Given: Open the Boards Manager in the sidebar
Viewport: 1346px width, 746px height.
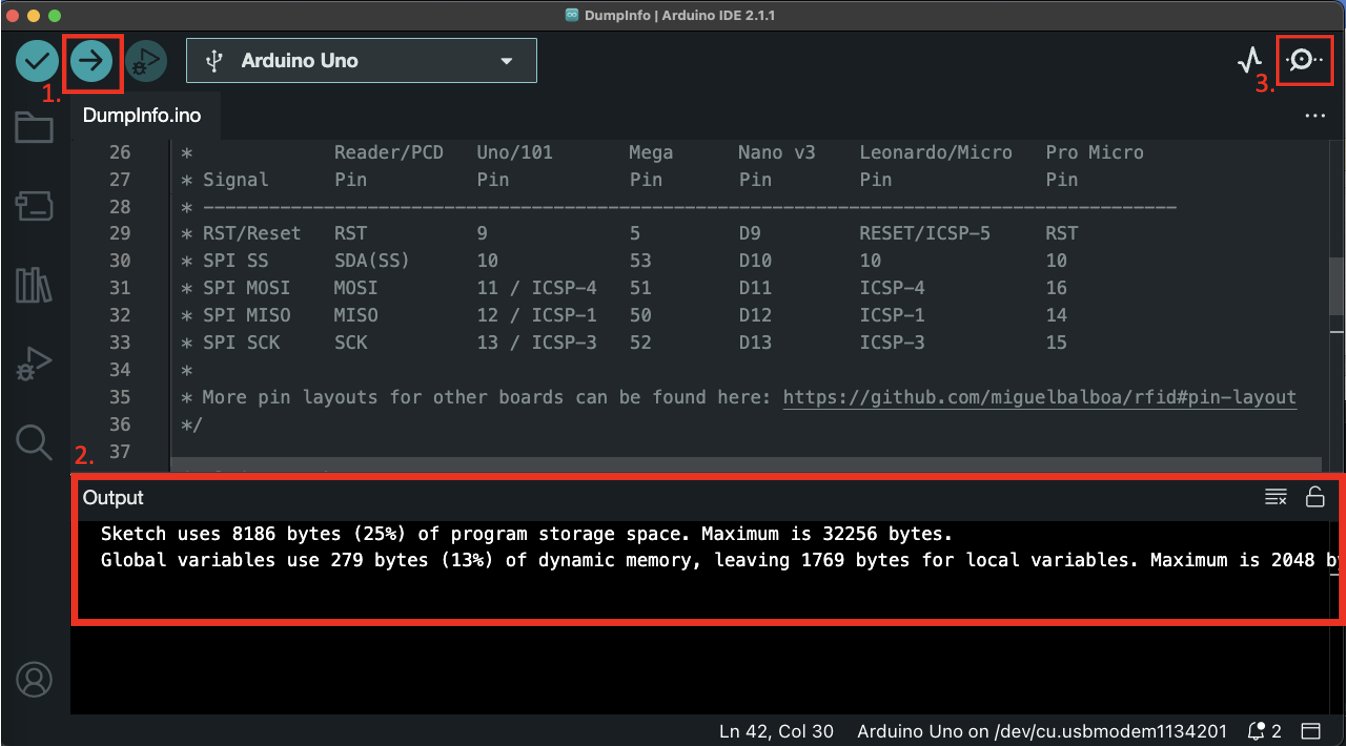Looking at the screenshot, I should click(x=34, y=207).
